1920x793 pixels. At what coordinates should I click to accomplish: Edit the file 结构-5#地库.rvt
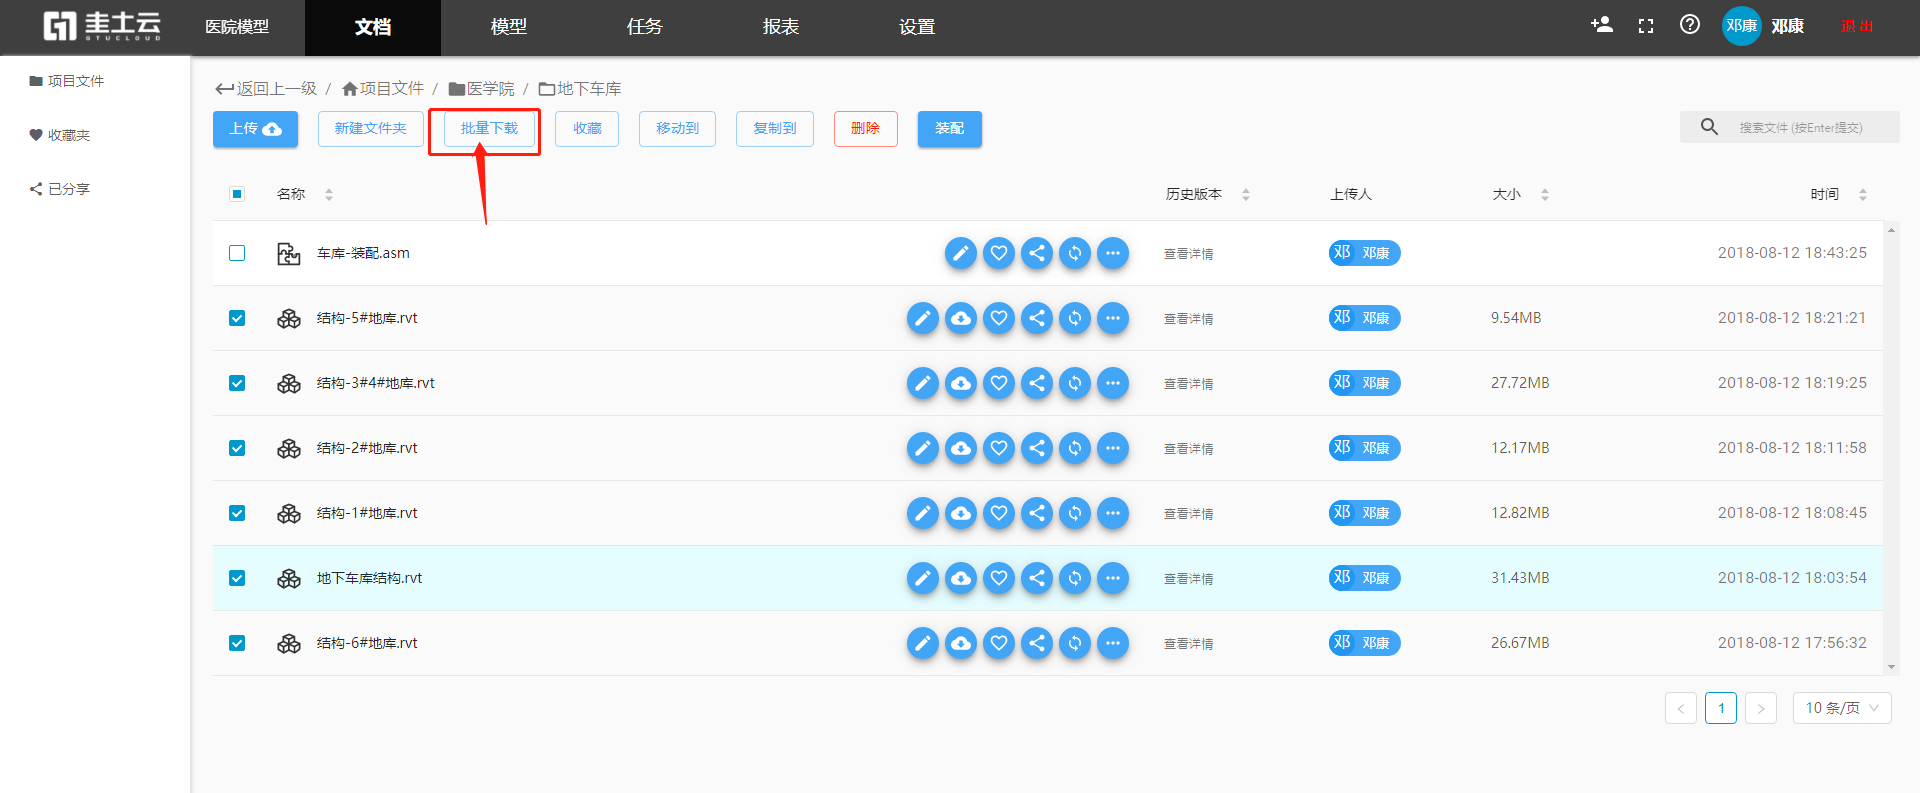click(x=923, y=318)
